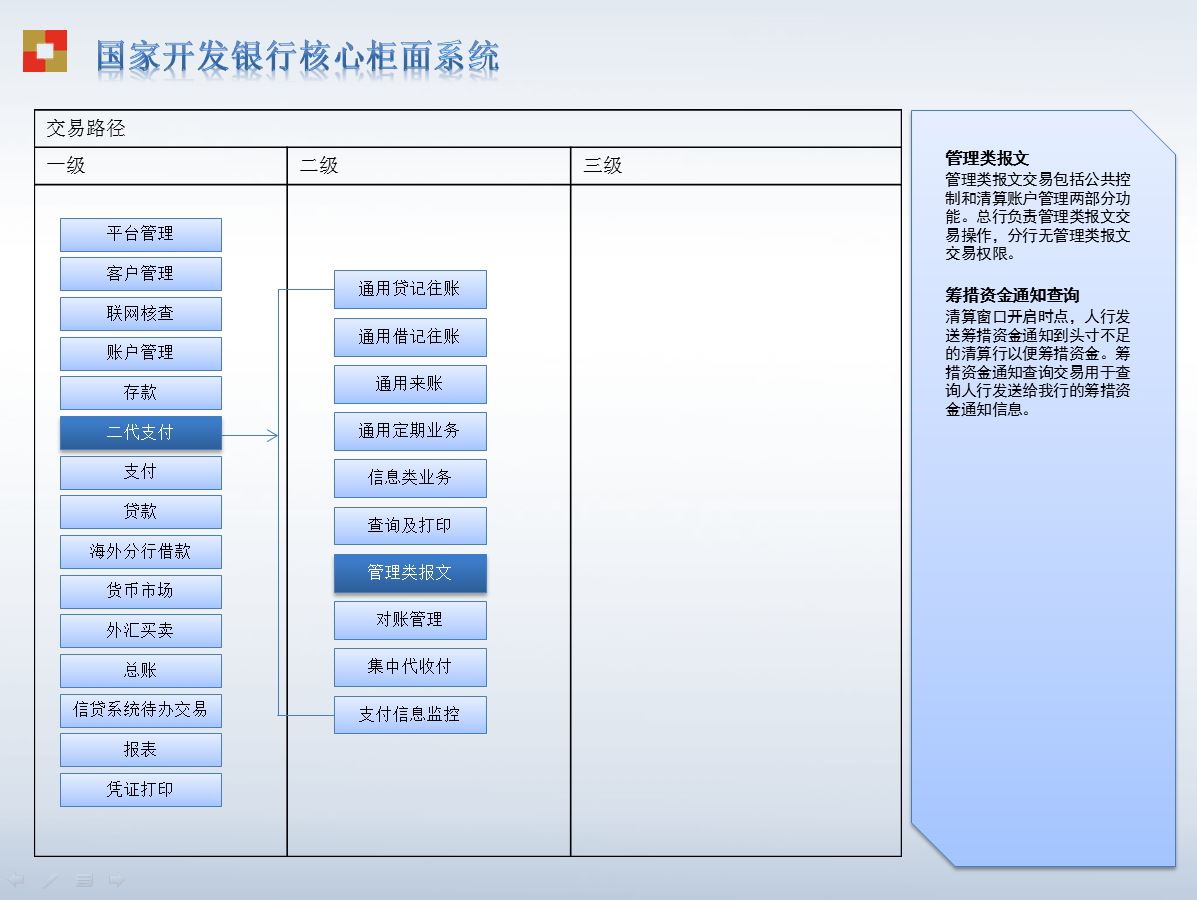The height and width of the screenshot is (900, 1197).
Task: Open 货币市场 menu item
Action: [x=140, y=592]
